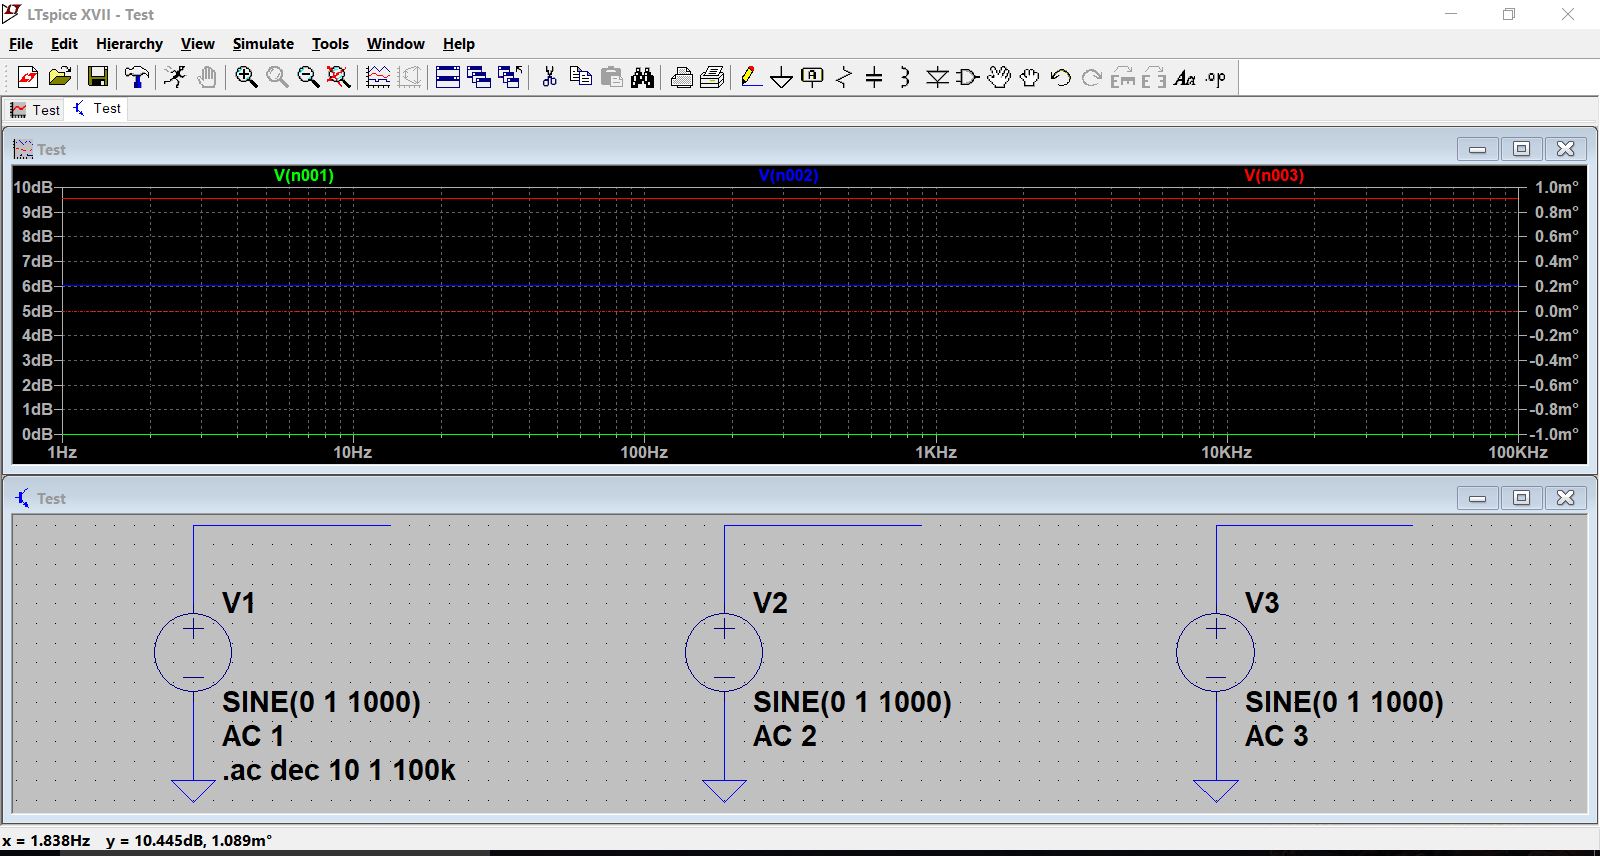Open the View menu
Image resolution: width=1600 pixels, height=856 pixels.
tap(197, 44)
